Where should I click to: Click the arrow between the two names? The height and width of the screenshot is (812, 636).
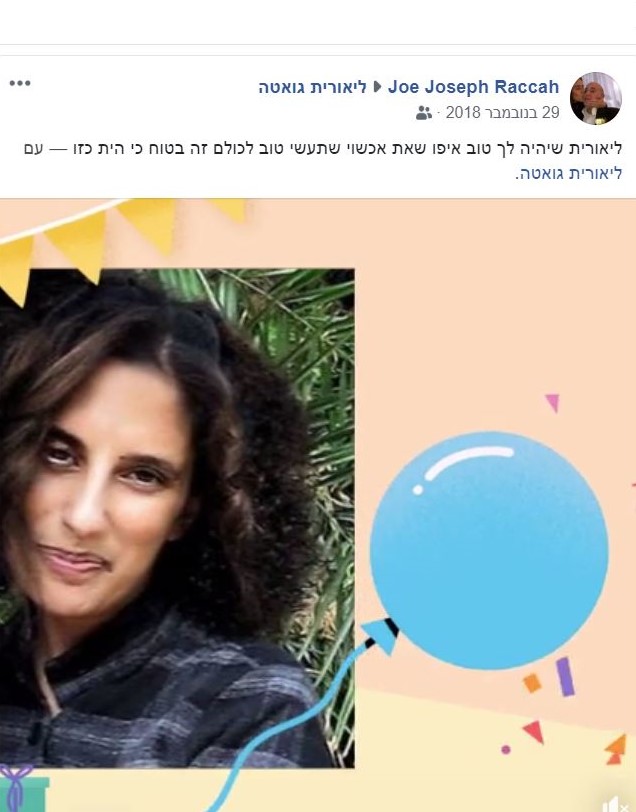(x=378, y=87)
